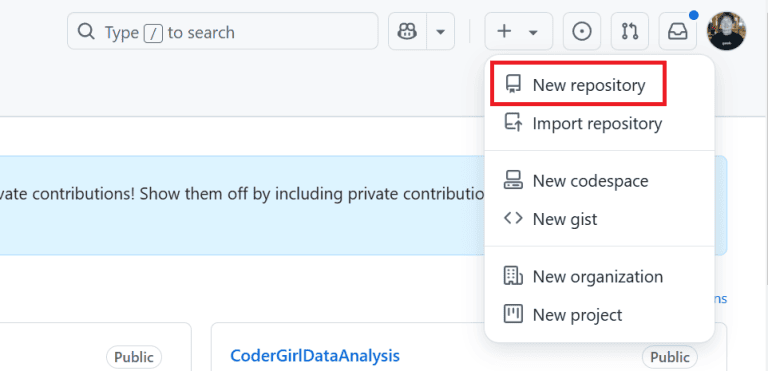Screen dimensions: 768x371
Task: Click the search input field
Action: (x=223, y=31)
